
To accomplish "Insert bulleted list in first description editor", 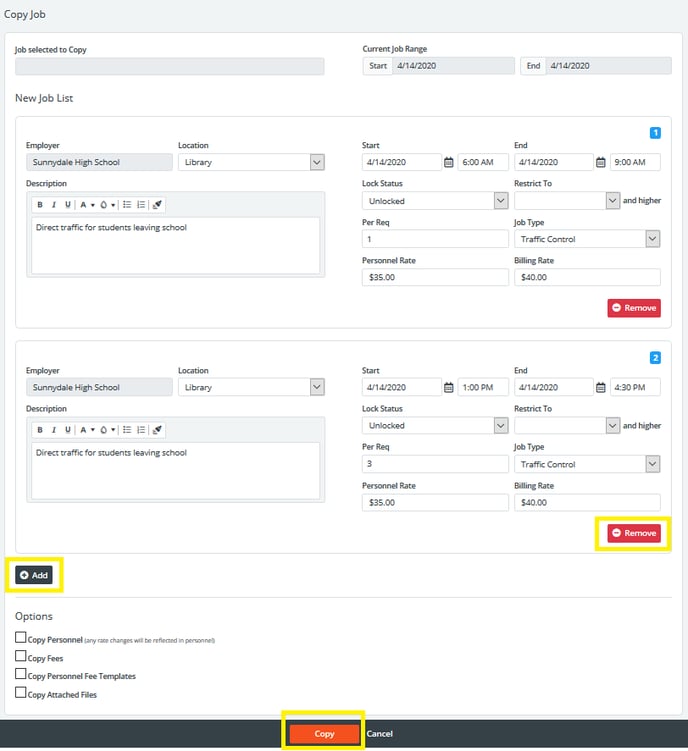I will coord(127,205).
